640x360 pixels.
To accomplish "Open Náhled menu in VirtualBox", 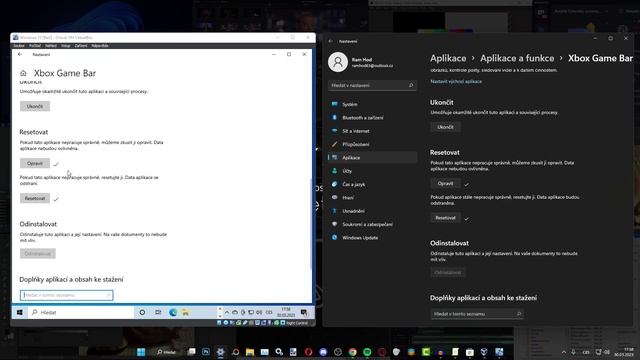I will click(x=51, y=46).
